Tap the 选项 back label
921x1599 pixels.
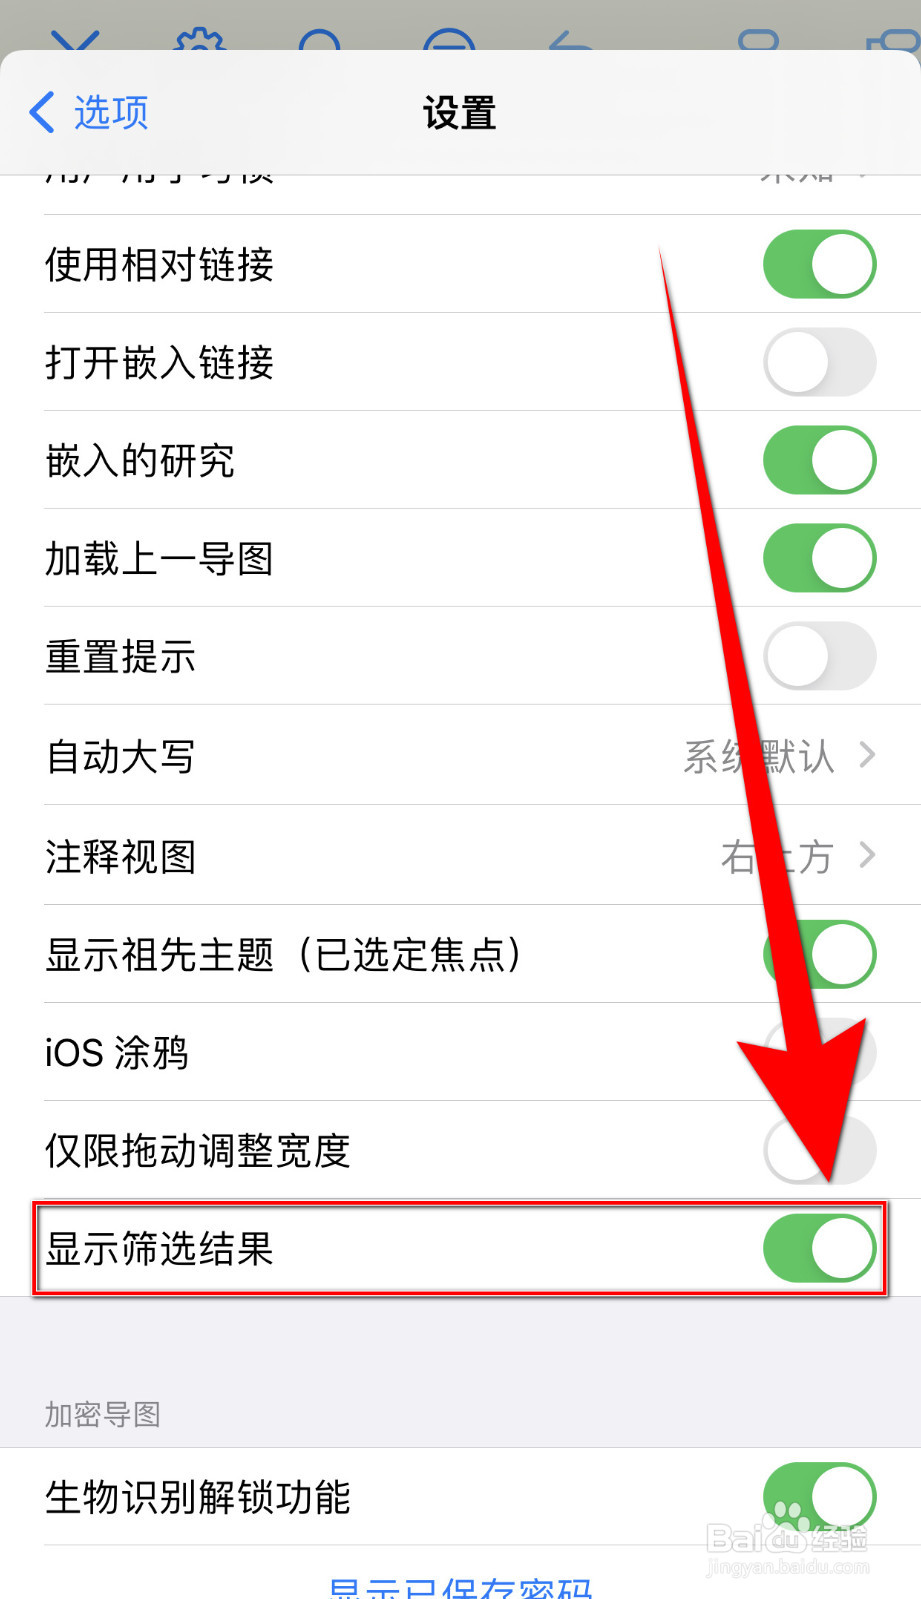pos(111,112)
